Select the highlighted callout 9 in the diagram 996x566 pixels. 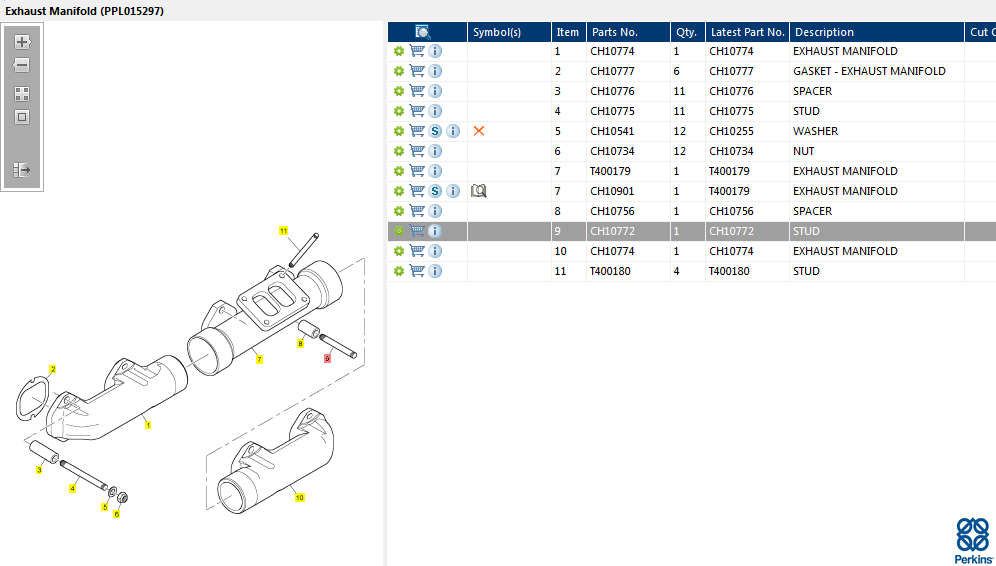click(x=327, y=358)
